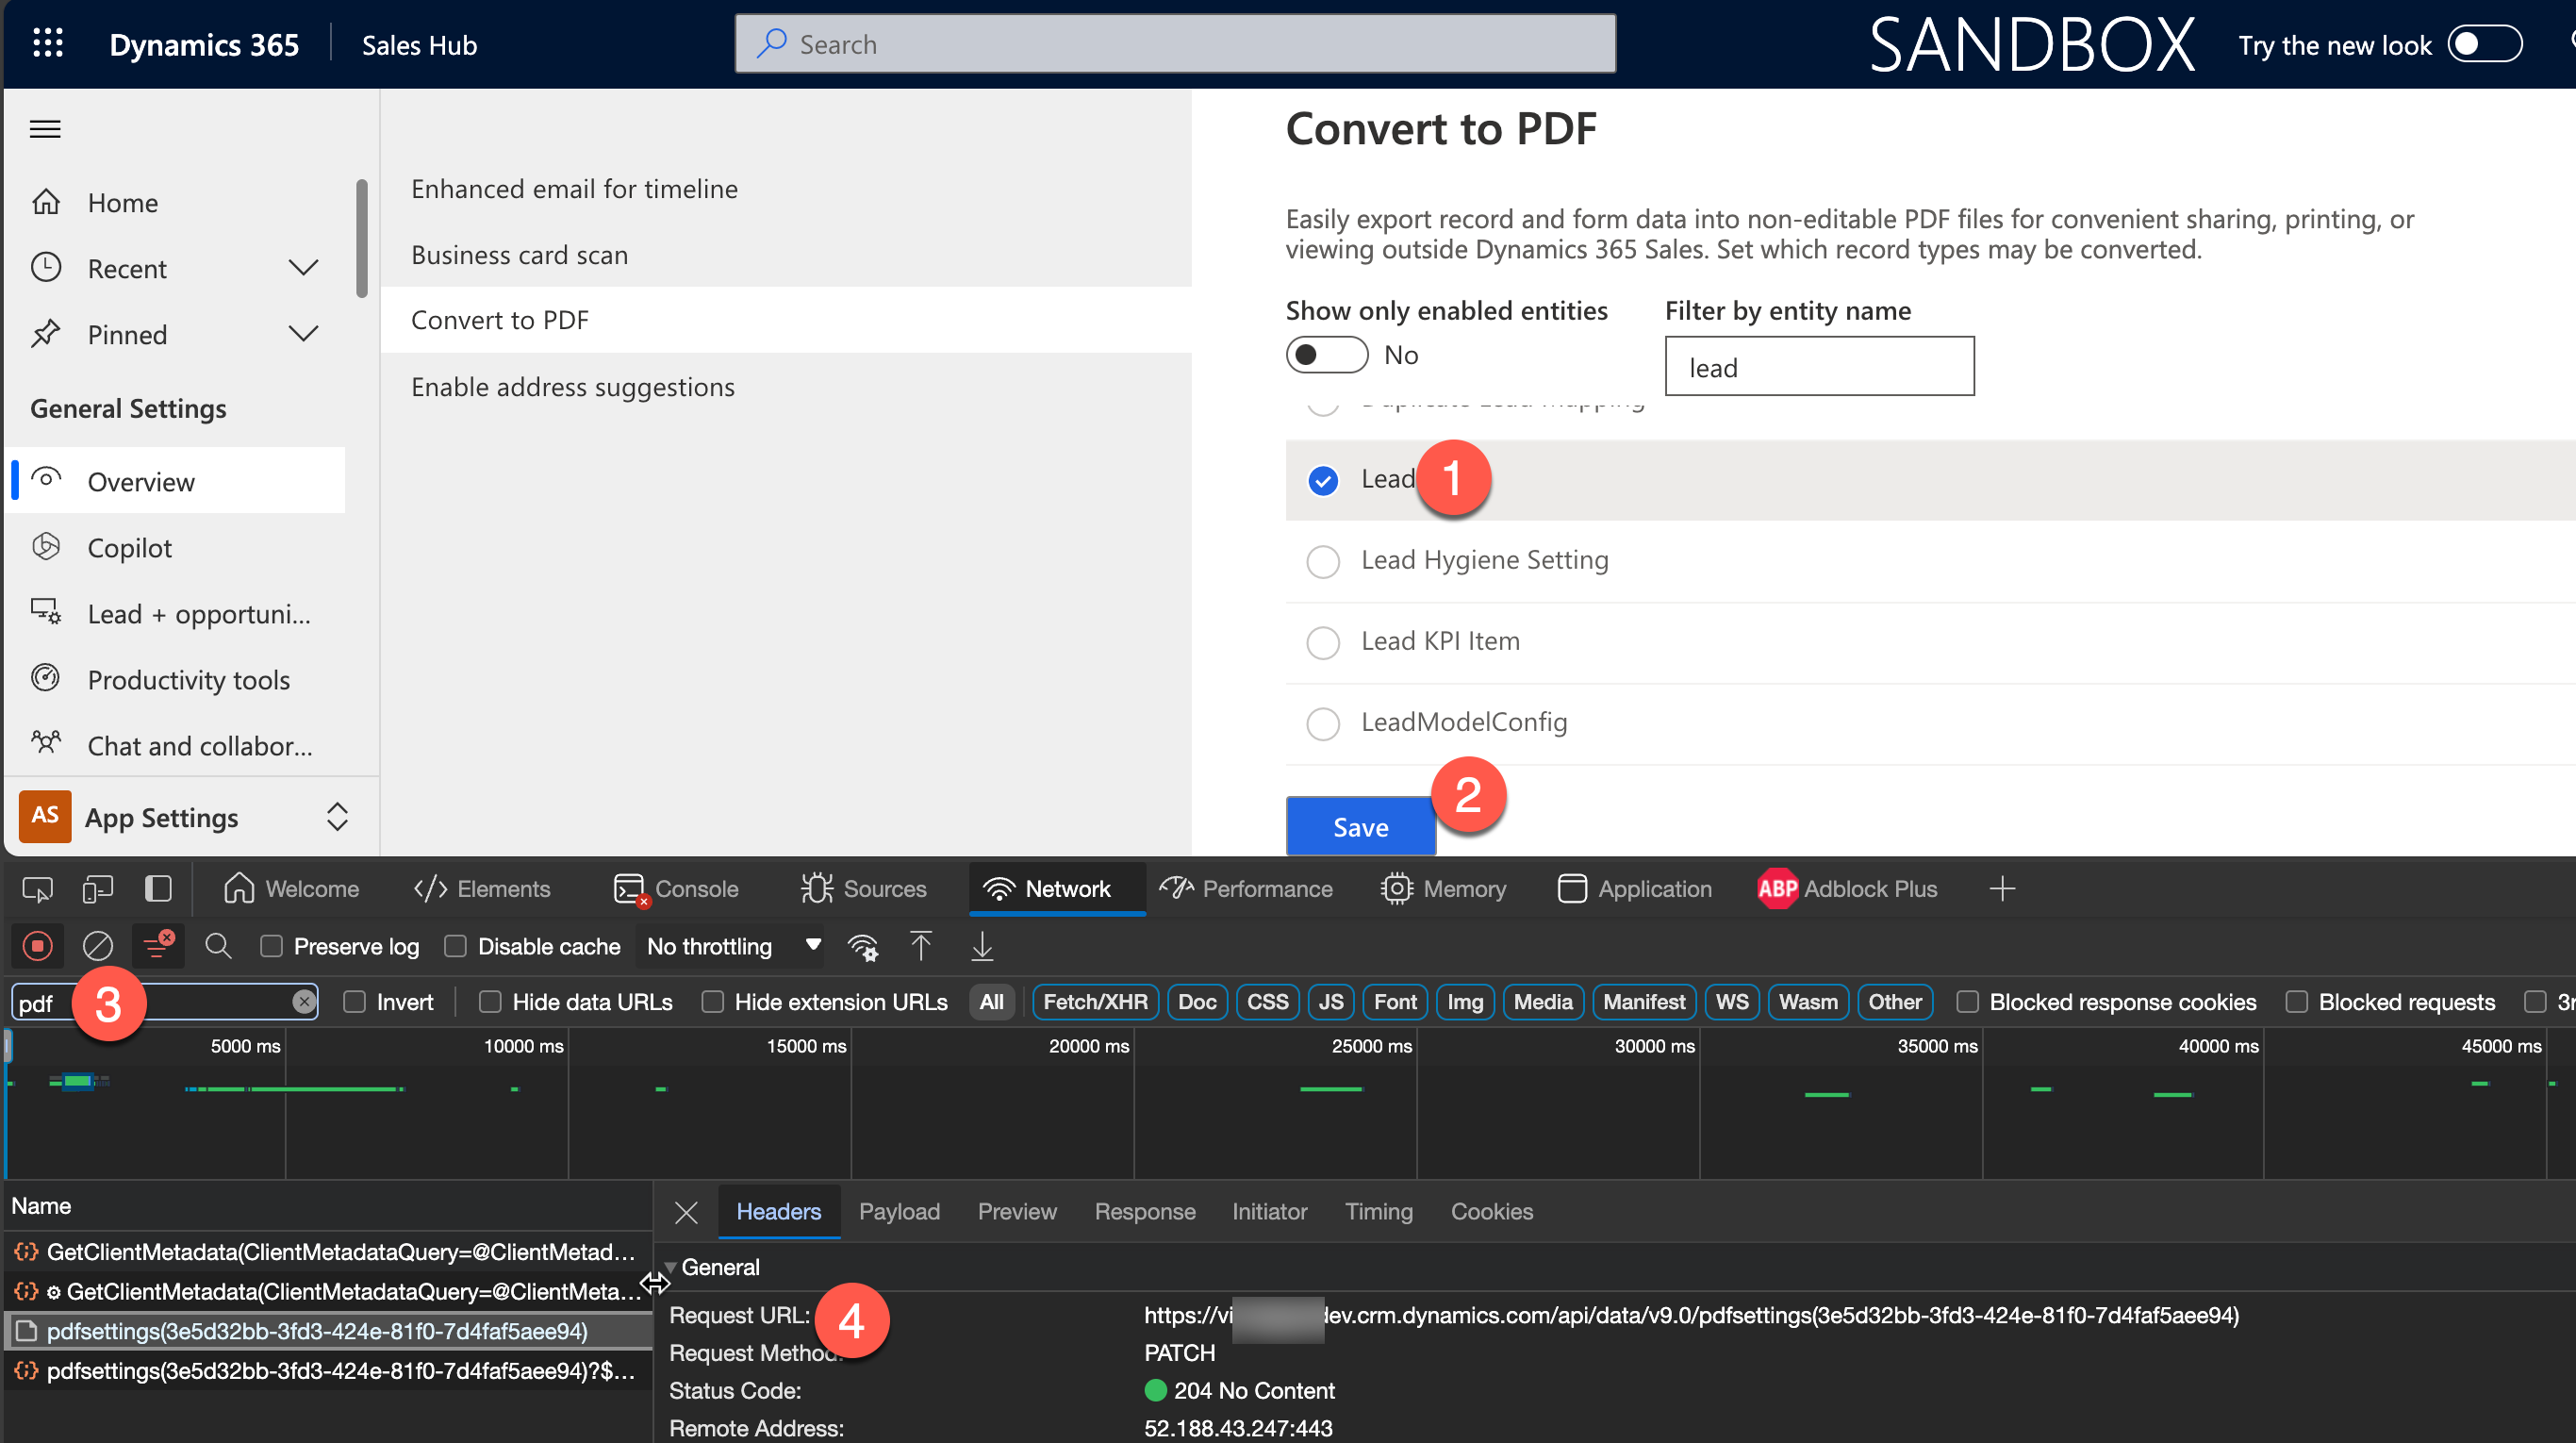Open Enable address suggestions setting
This screenshot has width=2576, height=1443.
click(572, 387)
